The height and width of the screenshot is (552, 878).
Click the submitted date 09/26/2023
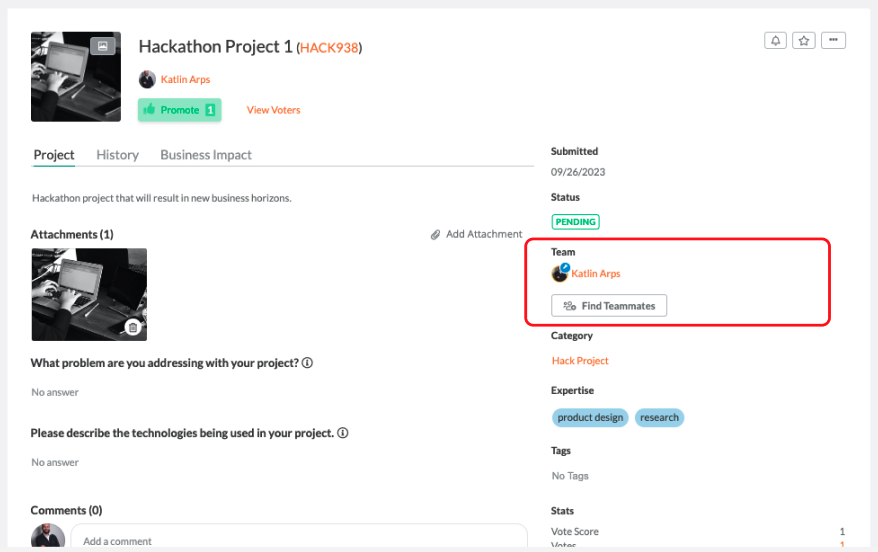(x=578, y=172)
